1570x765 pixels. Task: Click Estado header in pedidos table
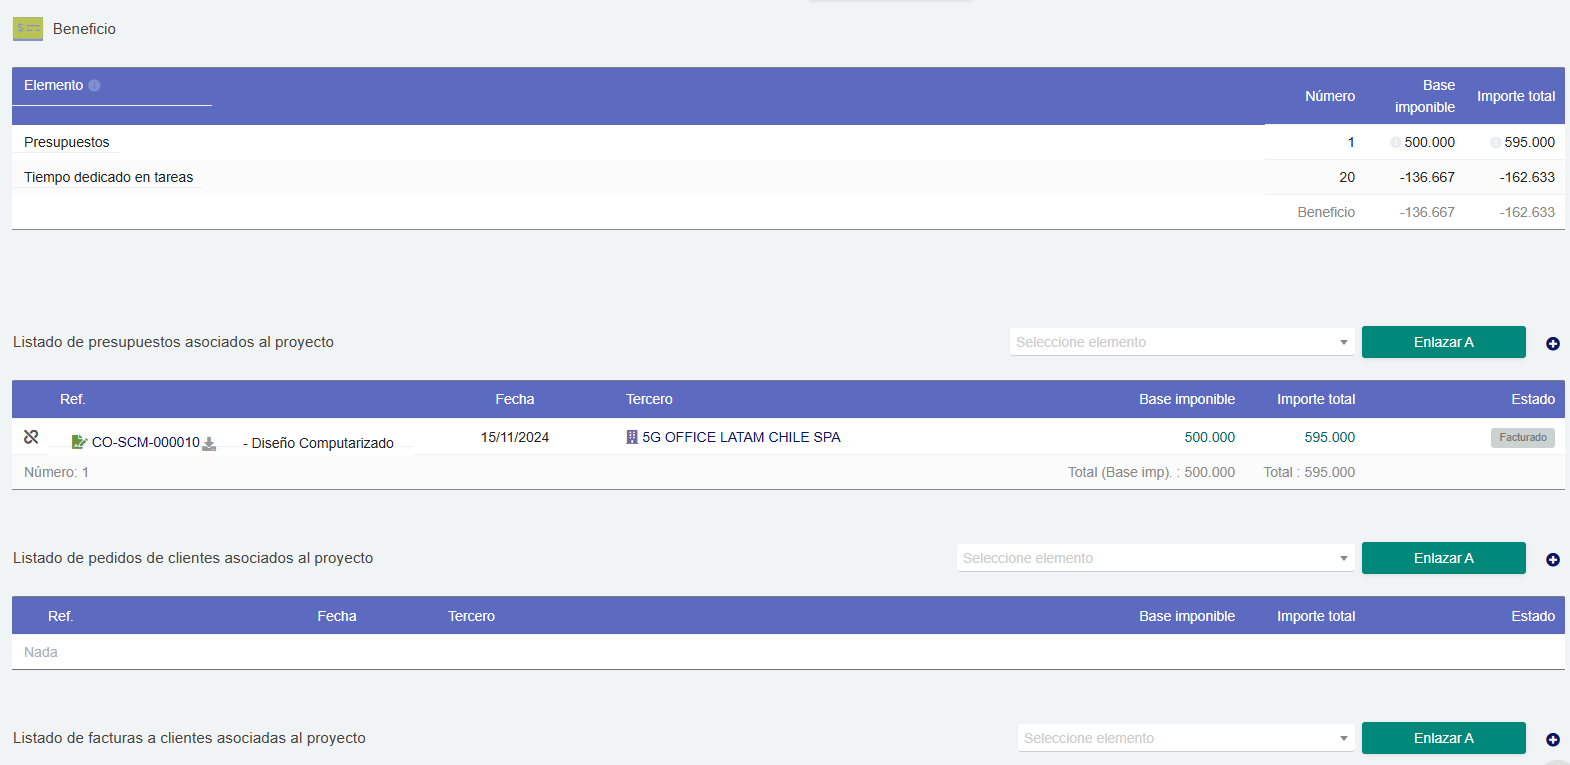tap(1533, 616)
